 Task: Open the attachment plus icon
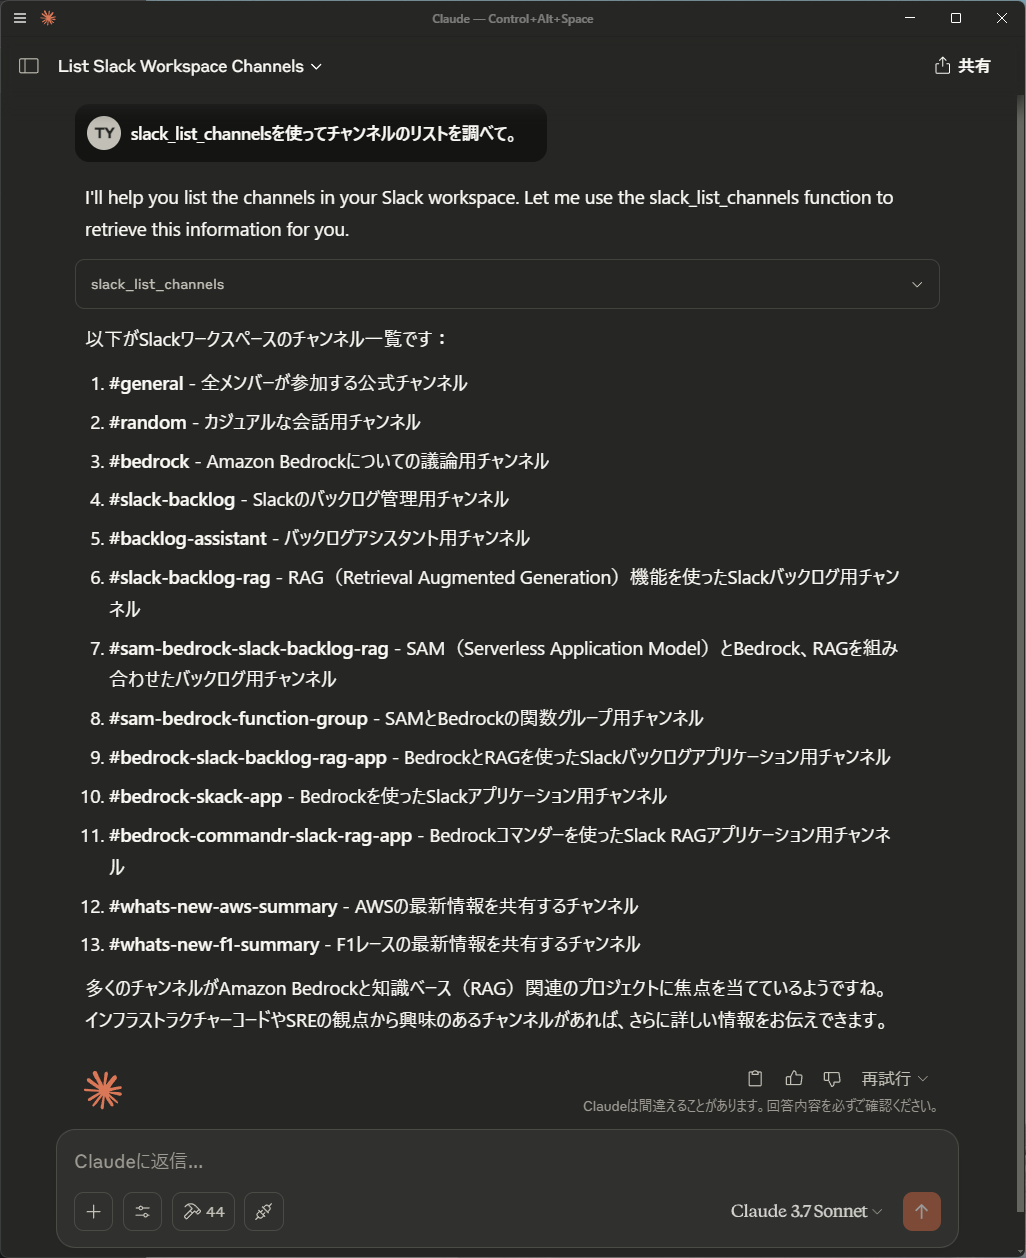93,1211
